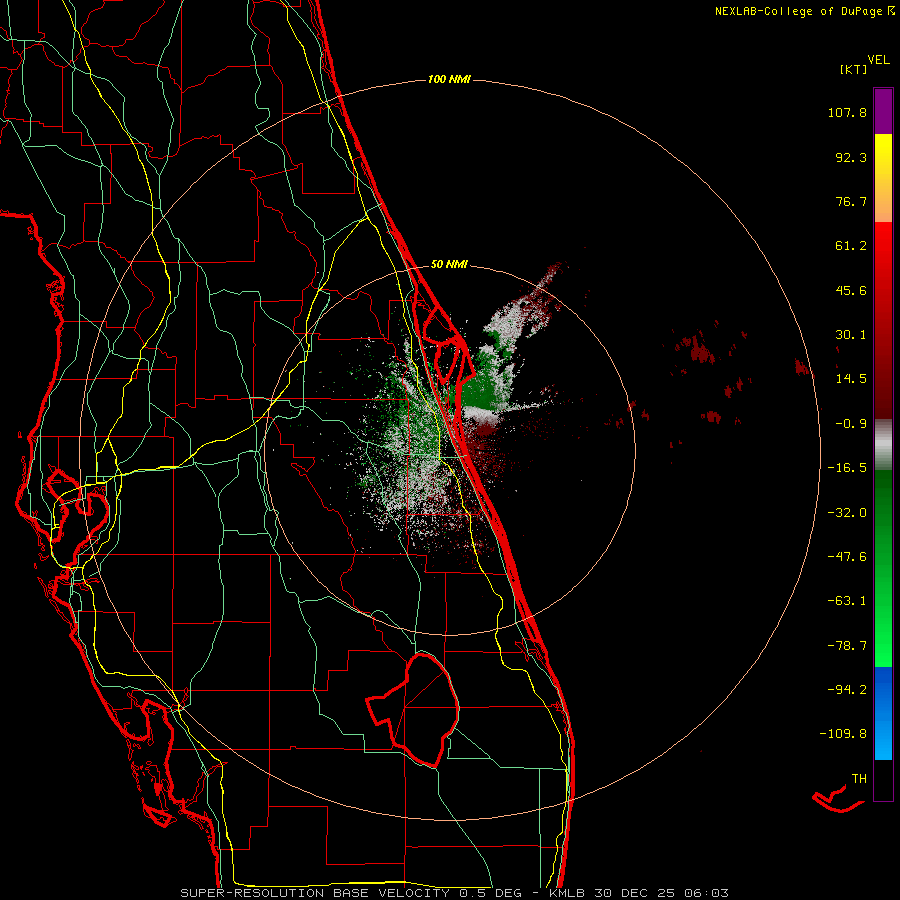Click the Lake Okeechobee outline on the map

click(x=414, y=709)
